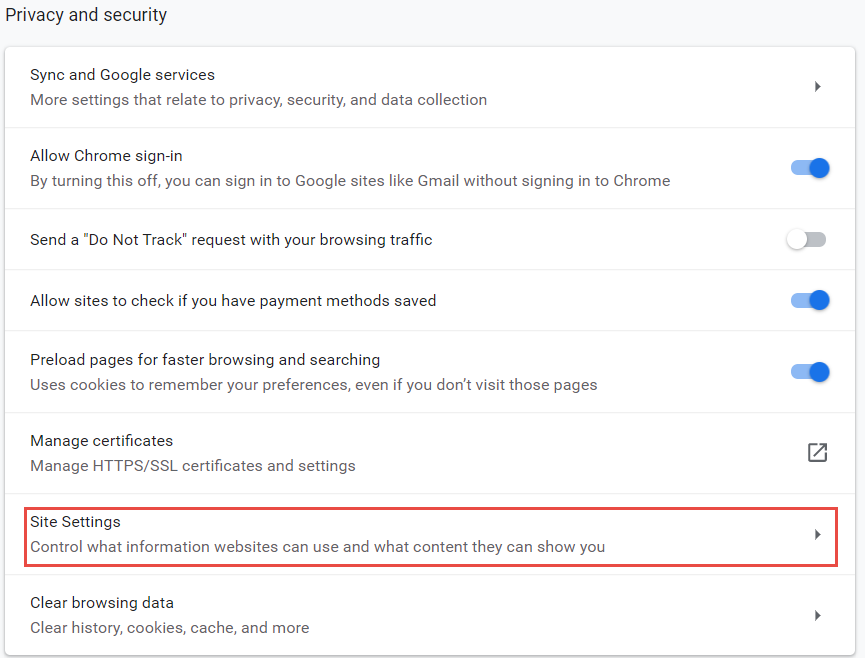Screen dimensions: 865x658
Task: Disable payment methods check toggle
Action: pyautogui.click(x=810, y=300)
